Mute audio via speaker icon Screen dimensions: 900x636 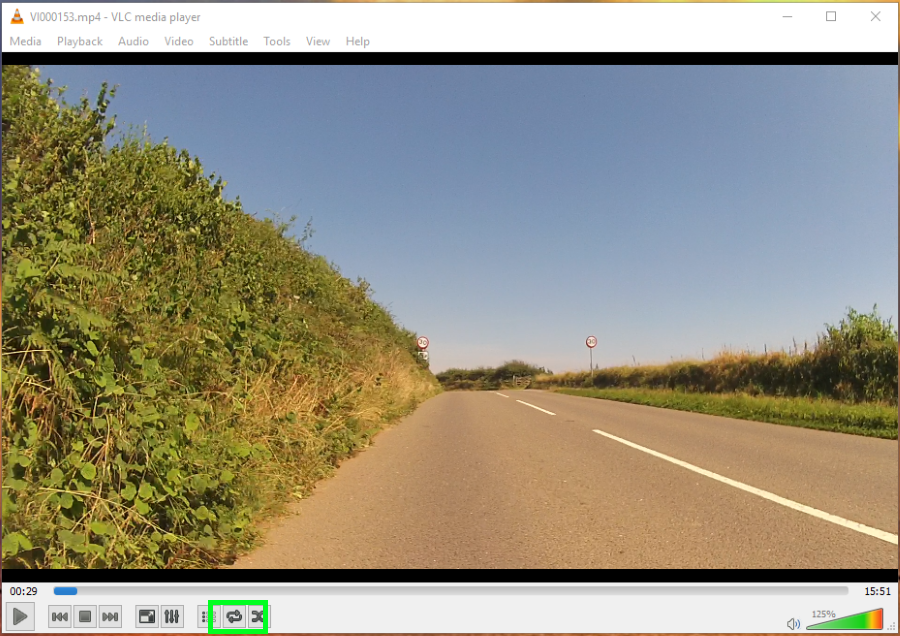click(x=793, y=623)
